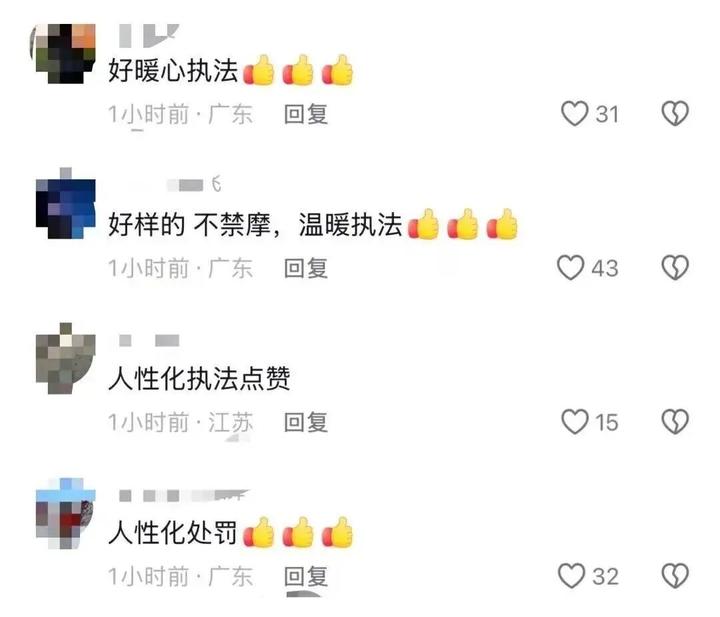Select the comment text 好样的 不禁摩, 温暖执法
Viewport: 720px width, 617px height.
point(255,225)
